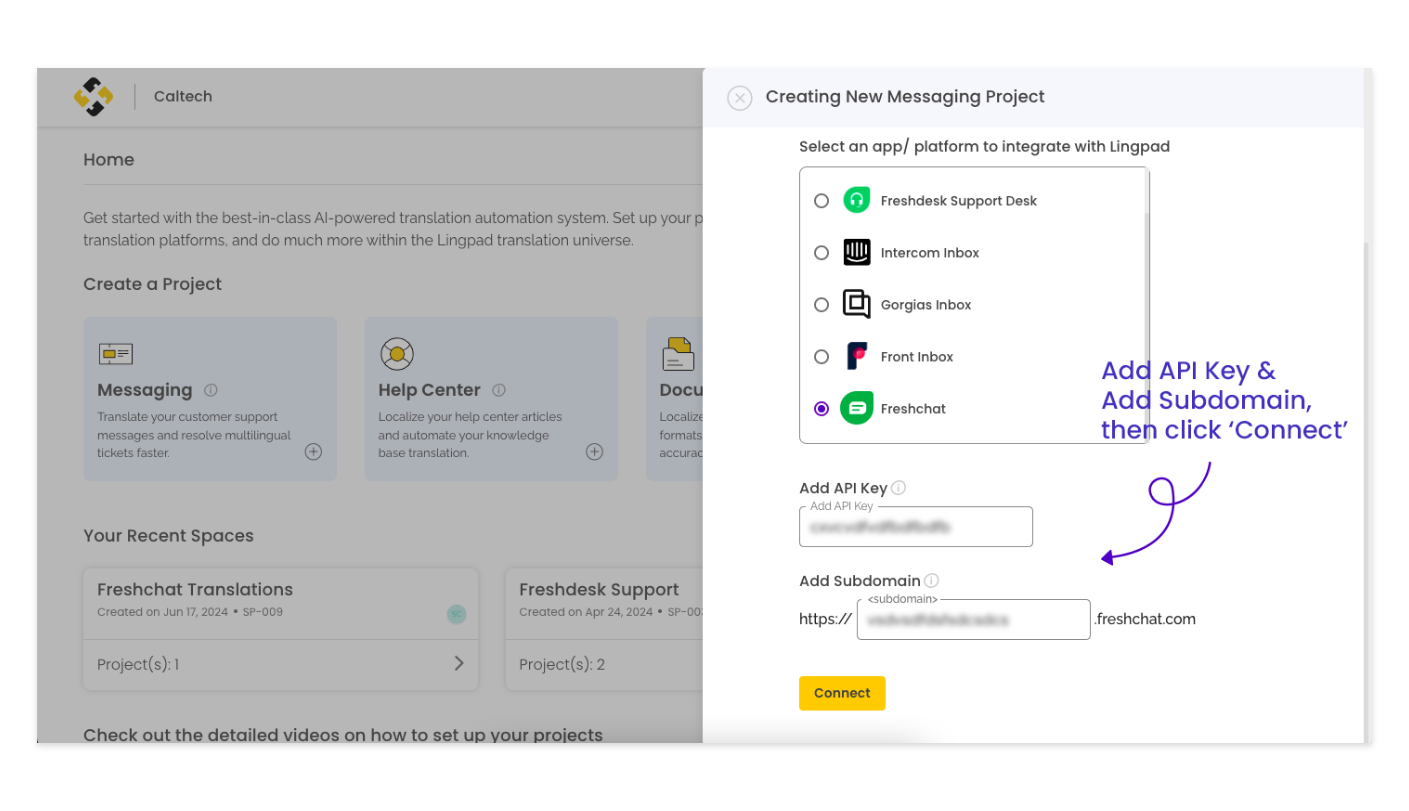Click the Freshchat option label
The width and height of the screenshot is (1409, 811).
point(913,409)
